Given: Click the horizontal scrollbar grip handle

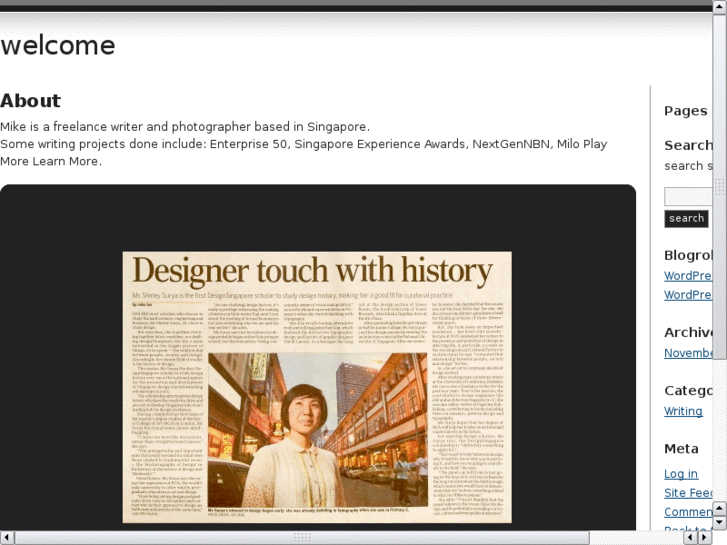Looking at the screenshot, I should (301, 537).
